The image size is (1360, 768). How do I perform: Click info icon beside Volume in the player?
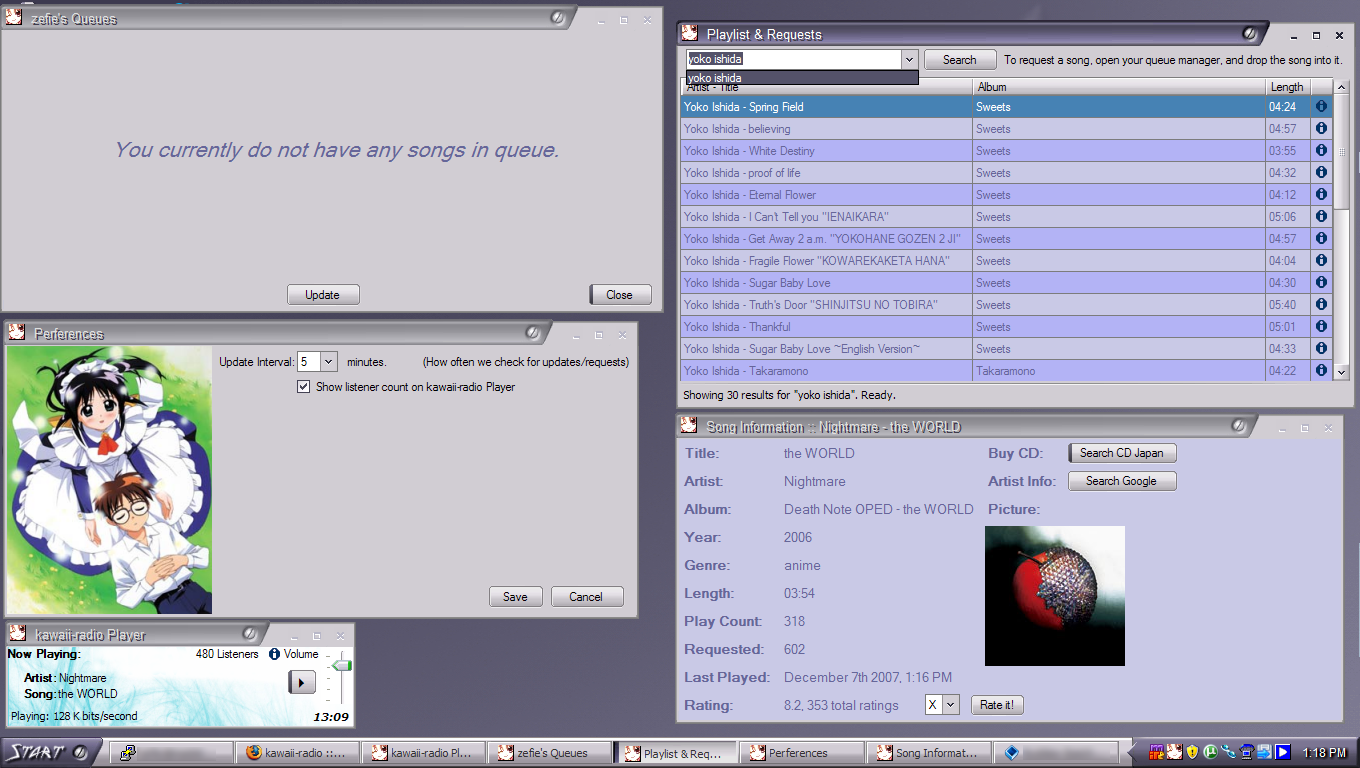click(x=274, y=654)
